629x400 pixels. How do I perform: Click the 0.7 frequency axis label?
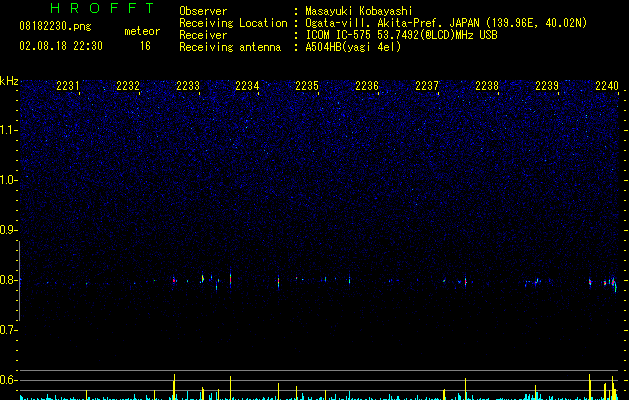(9, 330)
